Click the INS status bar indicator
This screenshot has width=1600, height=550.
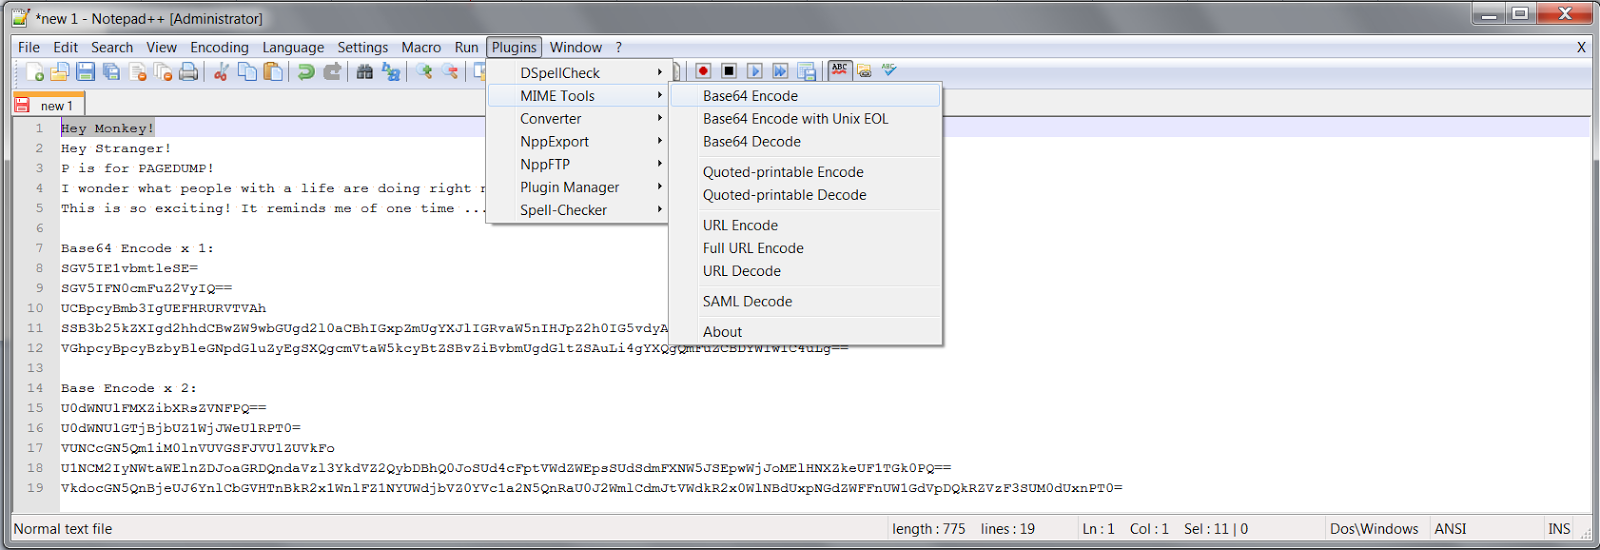point(1559,529)
